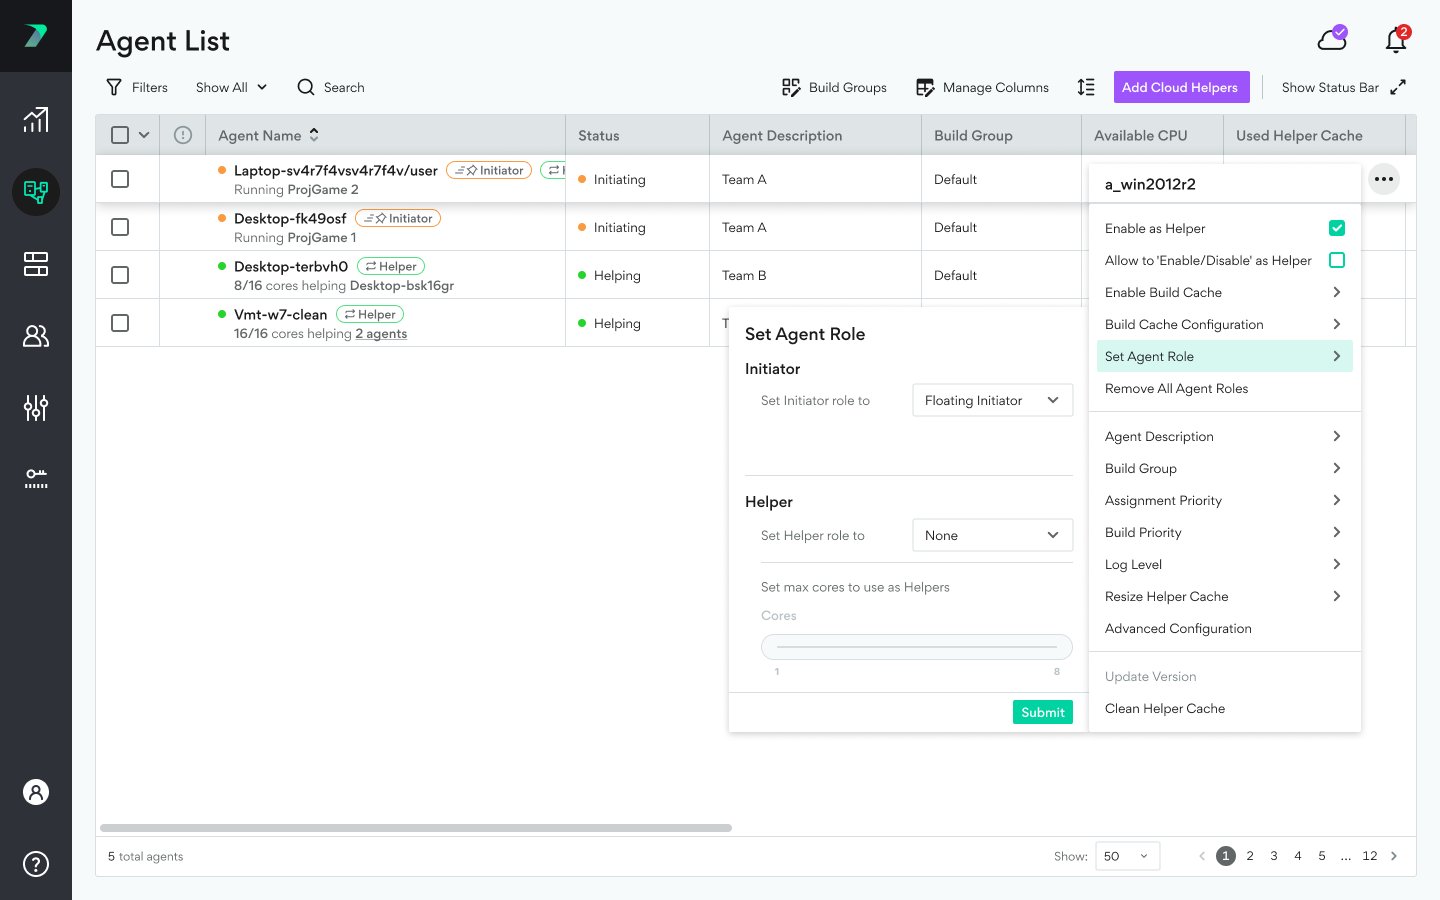1440x900 pixels.
Task: Select the Desktop-fk49osf row checkbox
Action: point(120,227)
